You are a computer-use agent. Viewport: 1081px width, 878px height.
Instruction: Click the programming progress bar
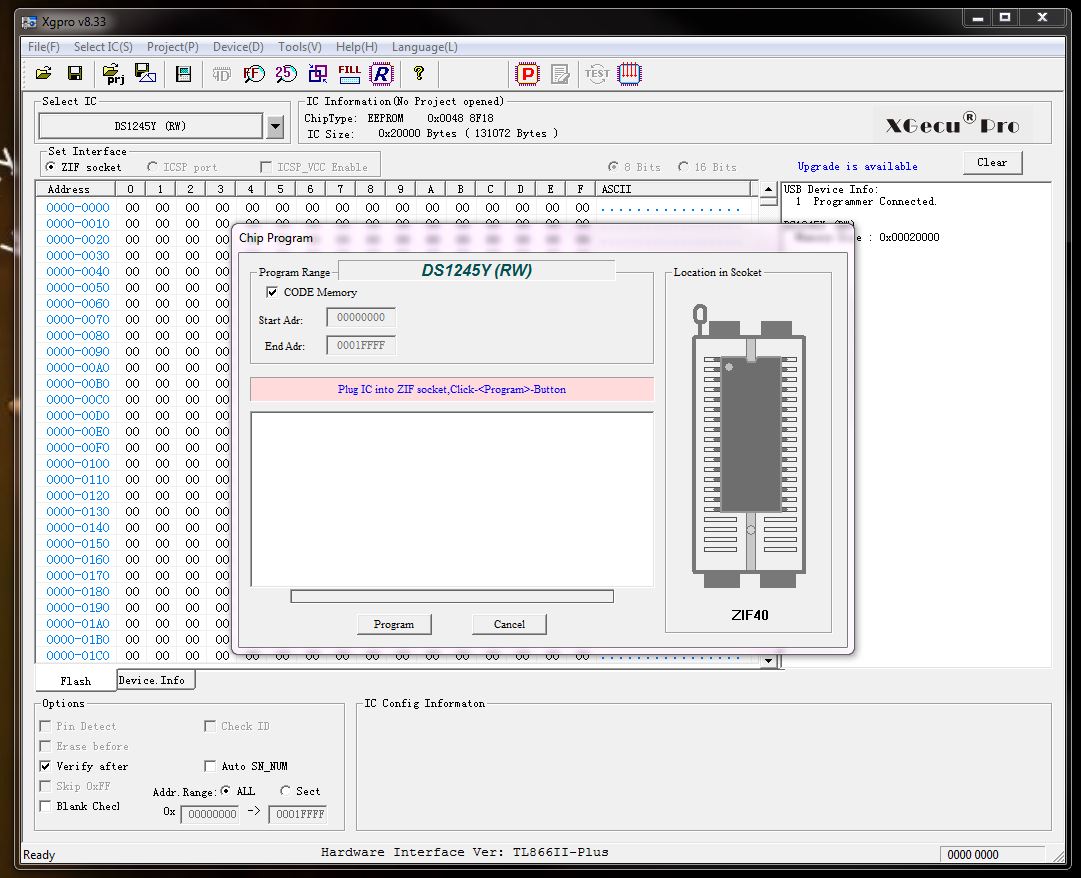tap(452, 596)
